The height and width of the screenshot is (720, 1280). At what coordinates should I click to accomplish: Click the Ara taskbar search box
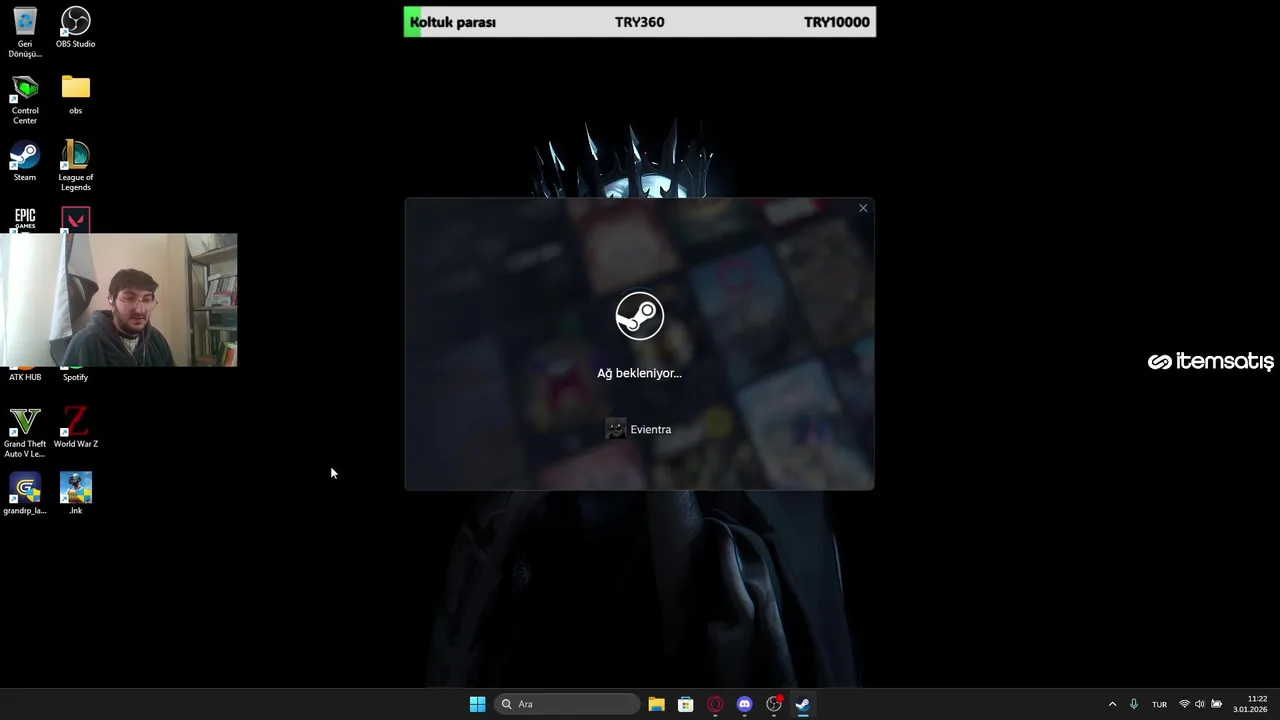(x=568, y=704)
